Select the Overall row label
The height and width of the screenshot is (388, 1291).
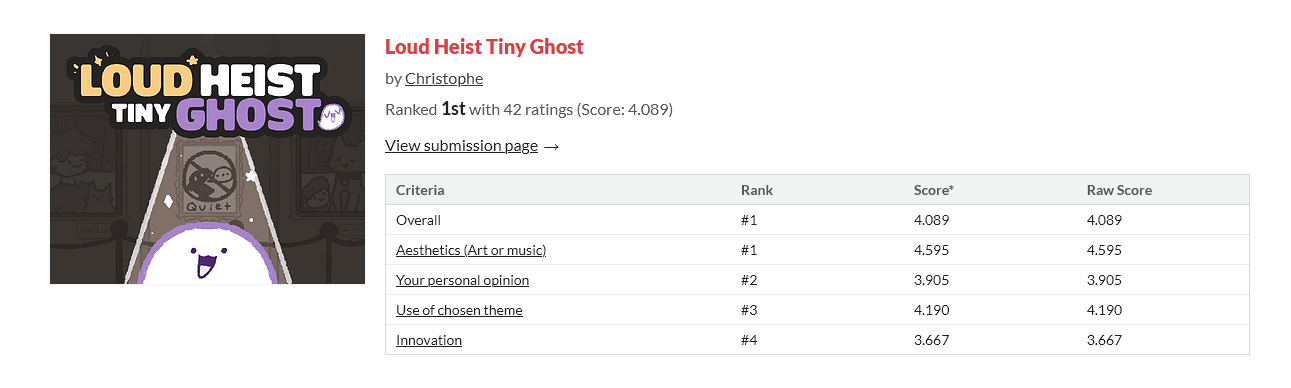[x=418, y=220]
